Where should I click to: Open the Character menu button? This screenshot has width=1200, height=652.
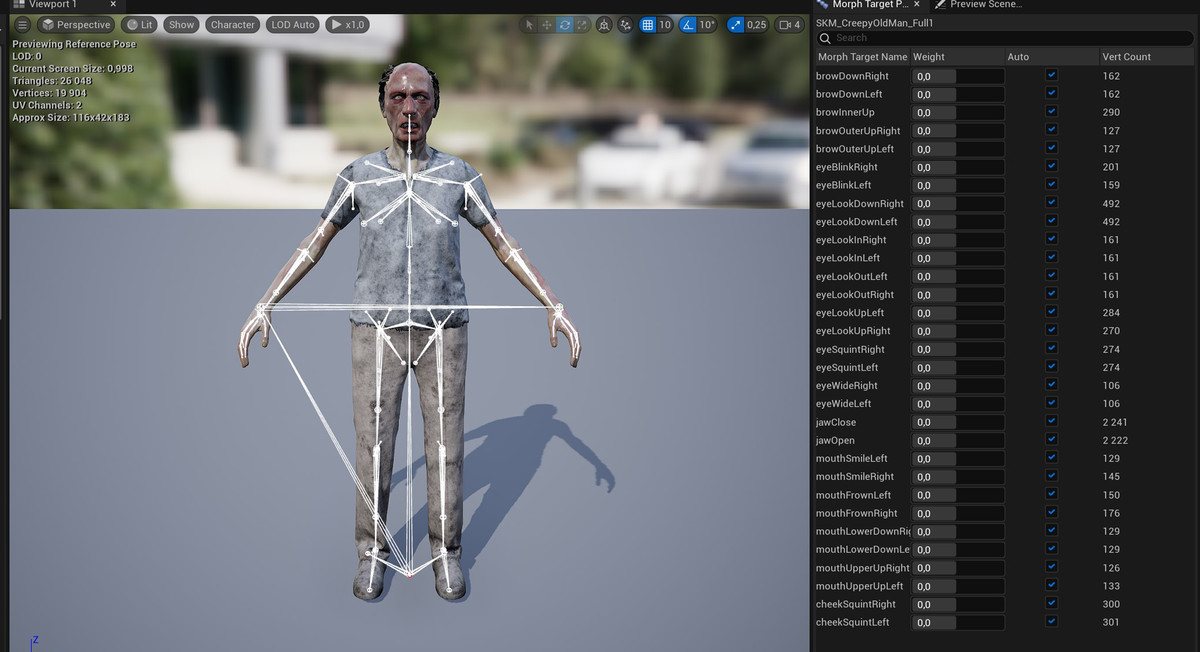[232, 25]
